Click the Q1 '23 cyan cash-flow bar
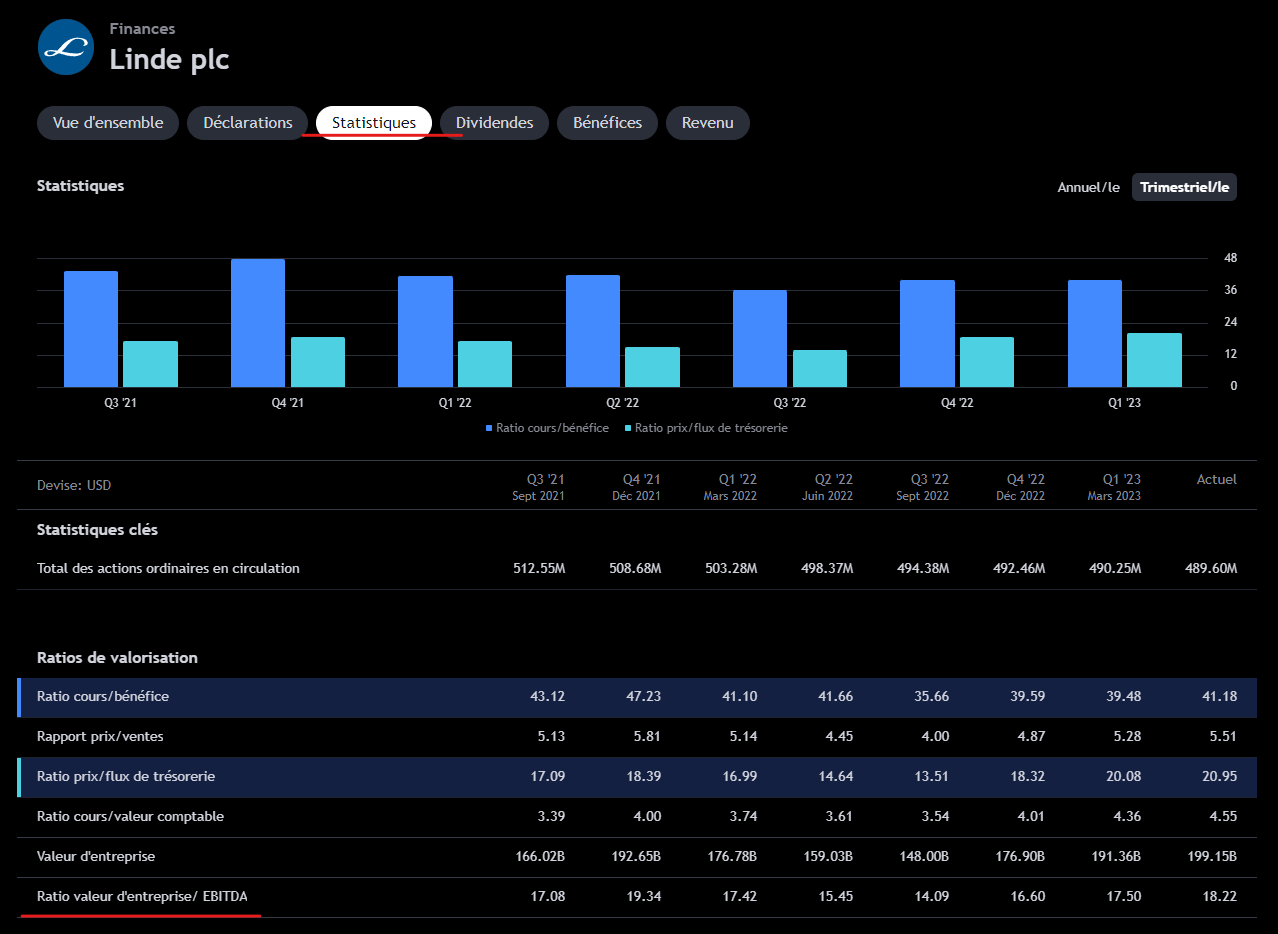 1154,360
